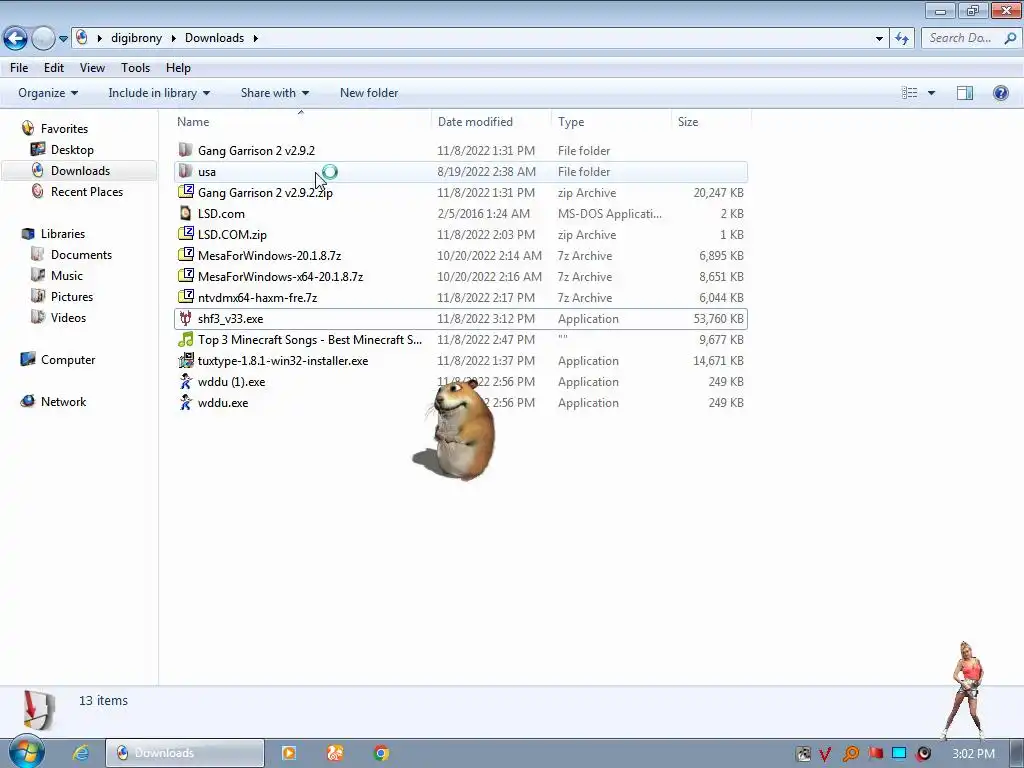Select Computer in navigation pane
Image resolution: width=1024 pixels, height=768 pixels.
pyautogui.click(x=68, y=359)
